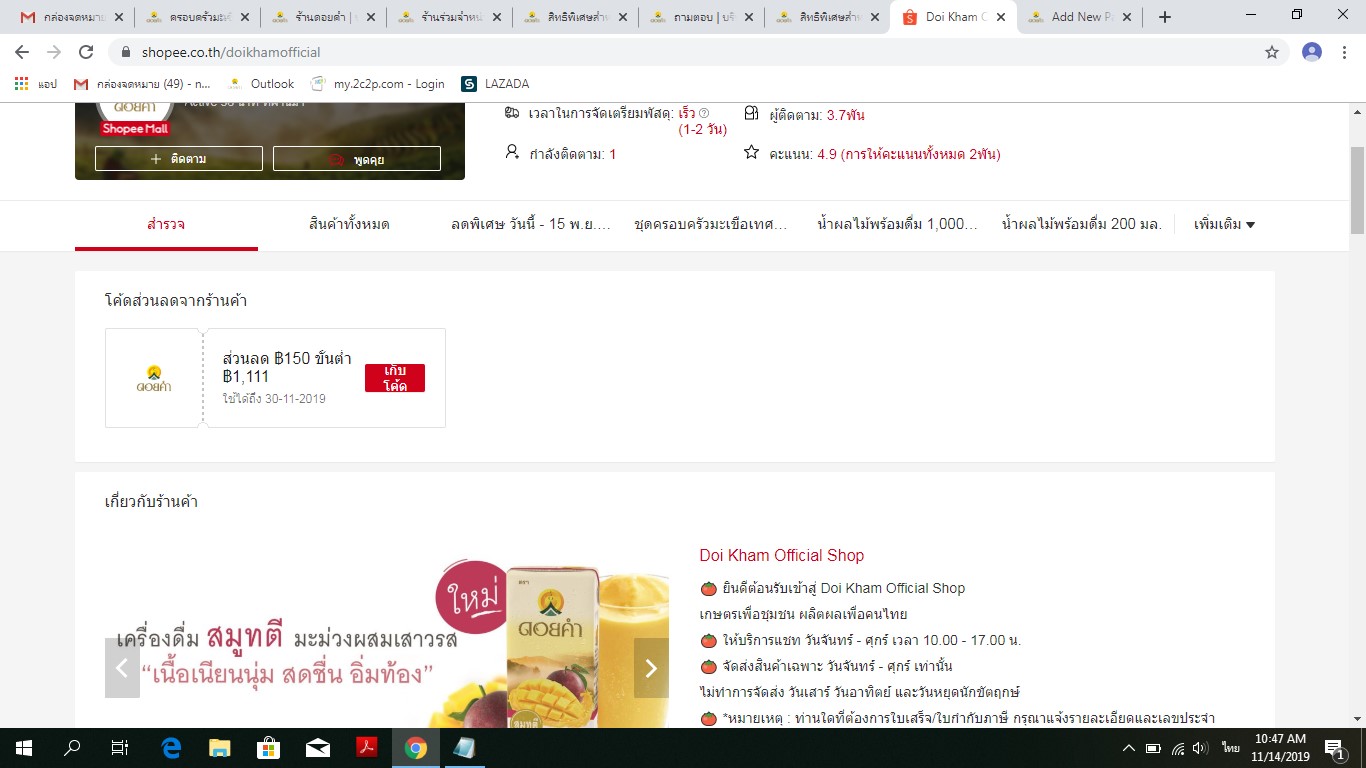Expand the เพิ่มเติม dropdown
The height and width of the screenshot is (768, 1366).
tap(1224, 224)
